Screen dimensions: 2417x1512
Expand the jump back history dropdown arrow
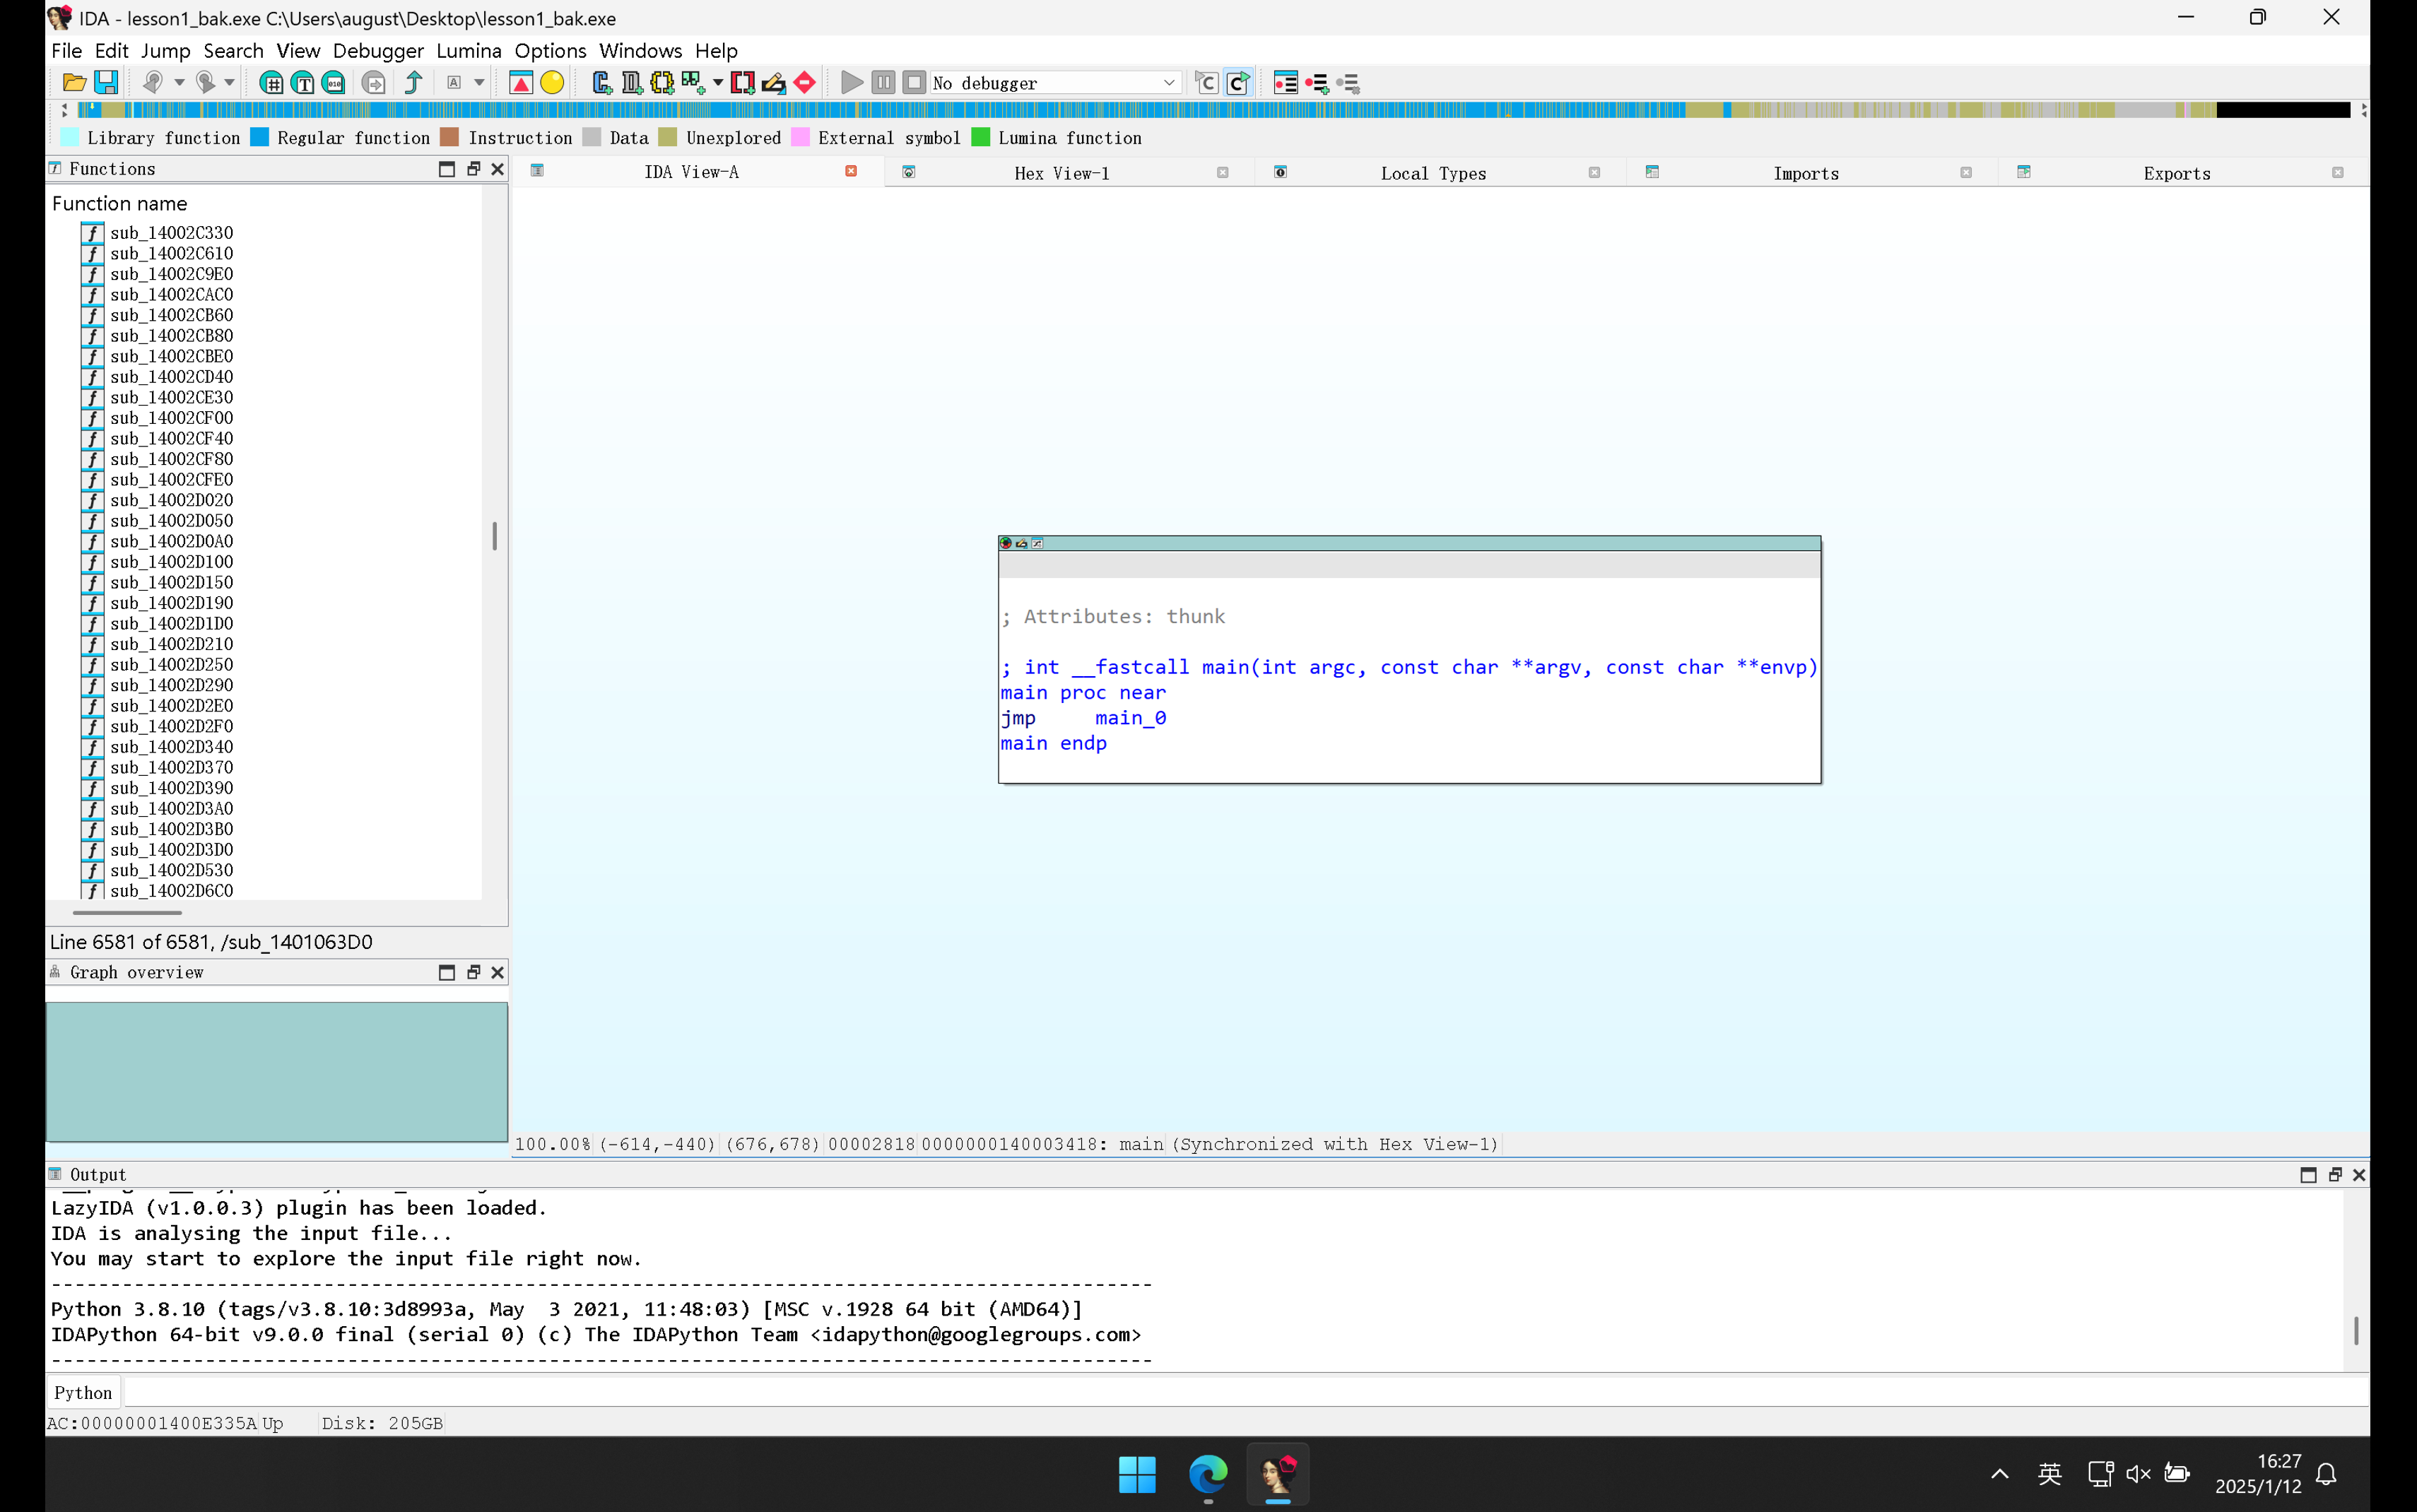pos(179,83)
